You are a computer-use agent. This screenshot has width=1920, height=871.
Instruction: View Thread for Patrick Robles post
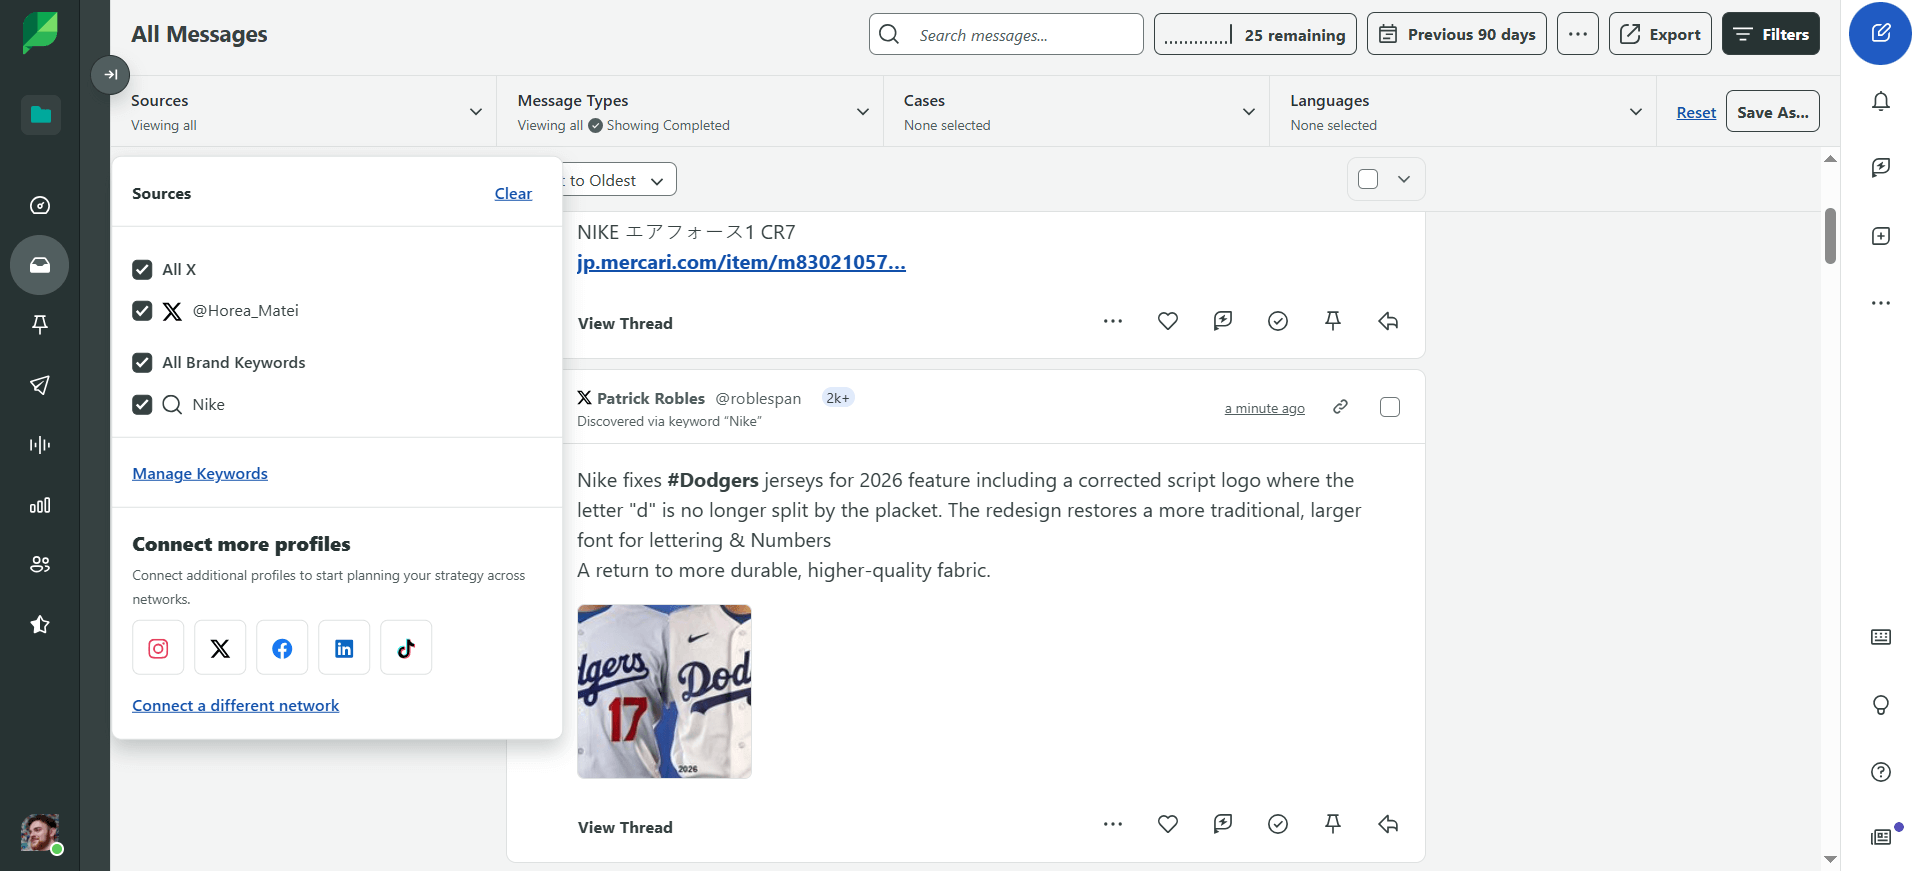(625, 827)
